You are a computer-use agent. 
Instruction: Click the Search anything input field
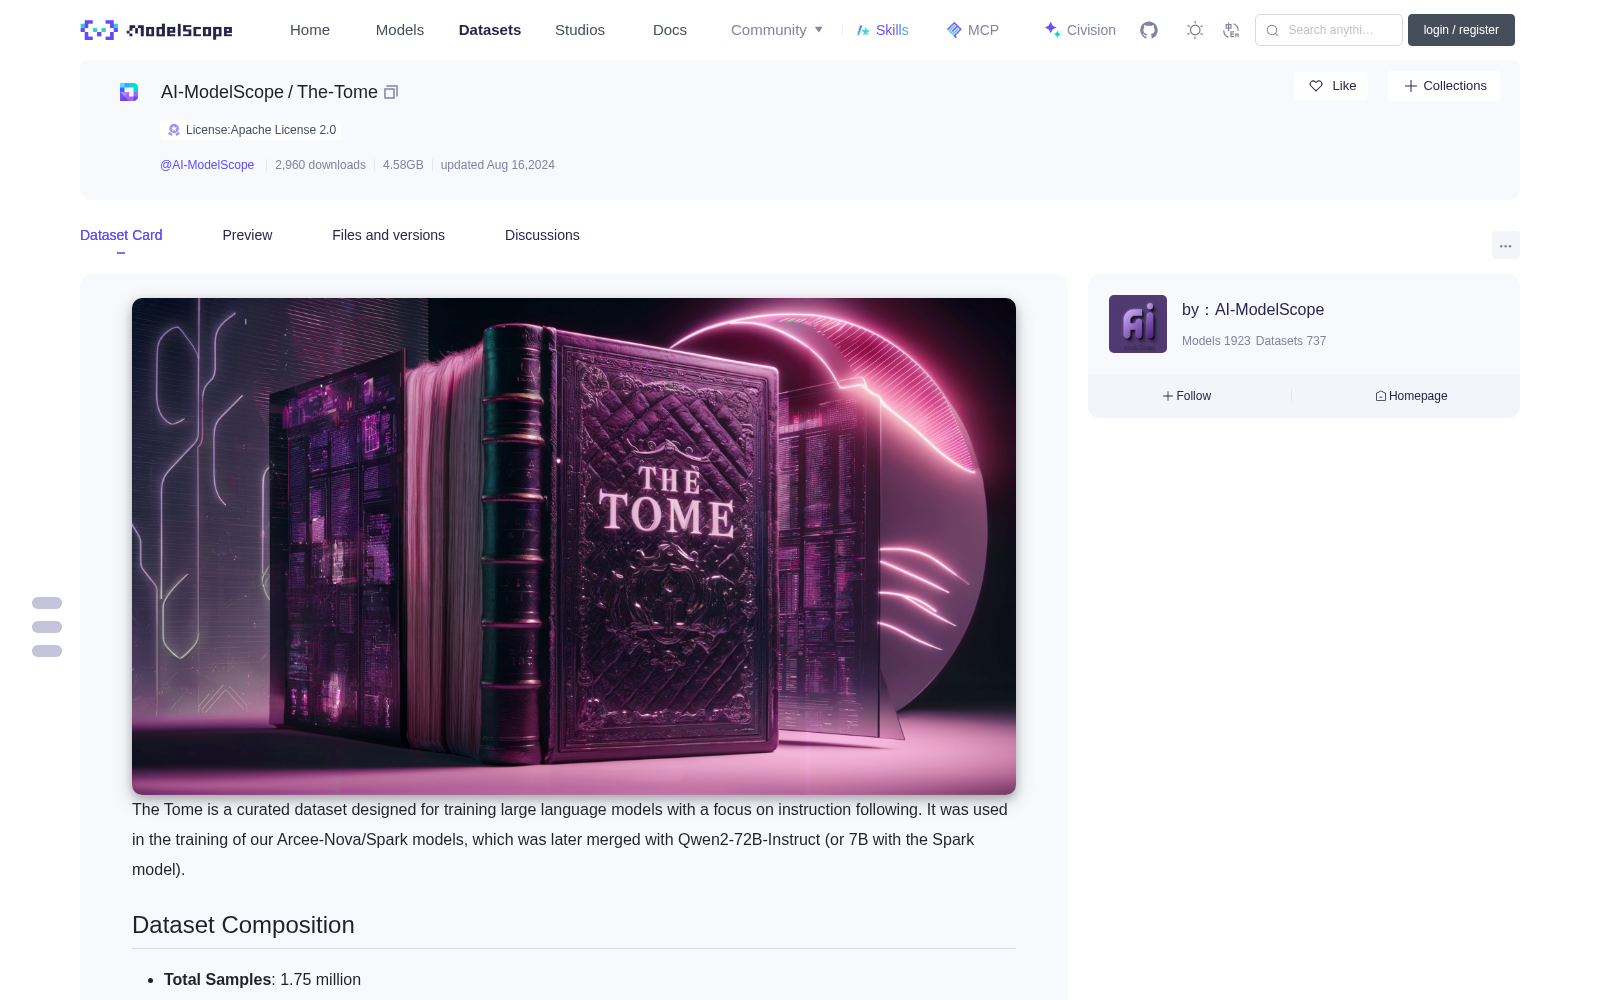coord(1329,30)
